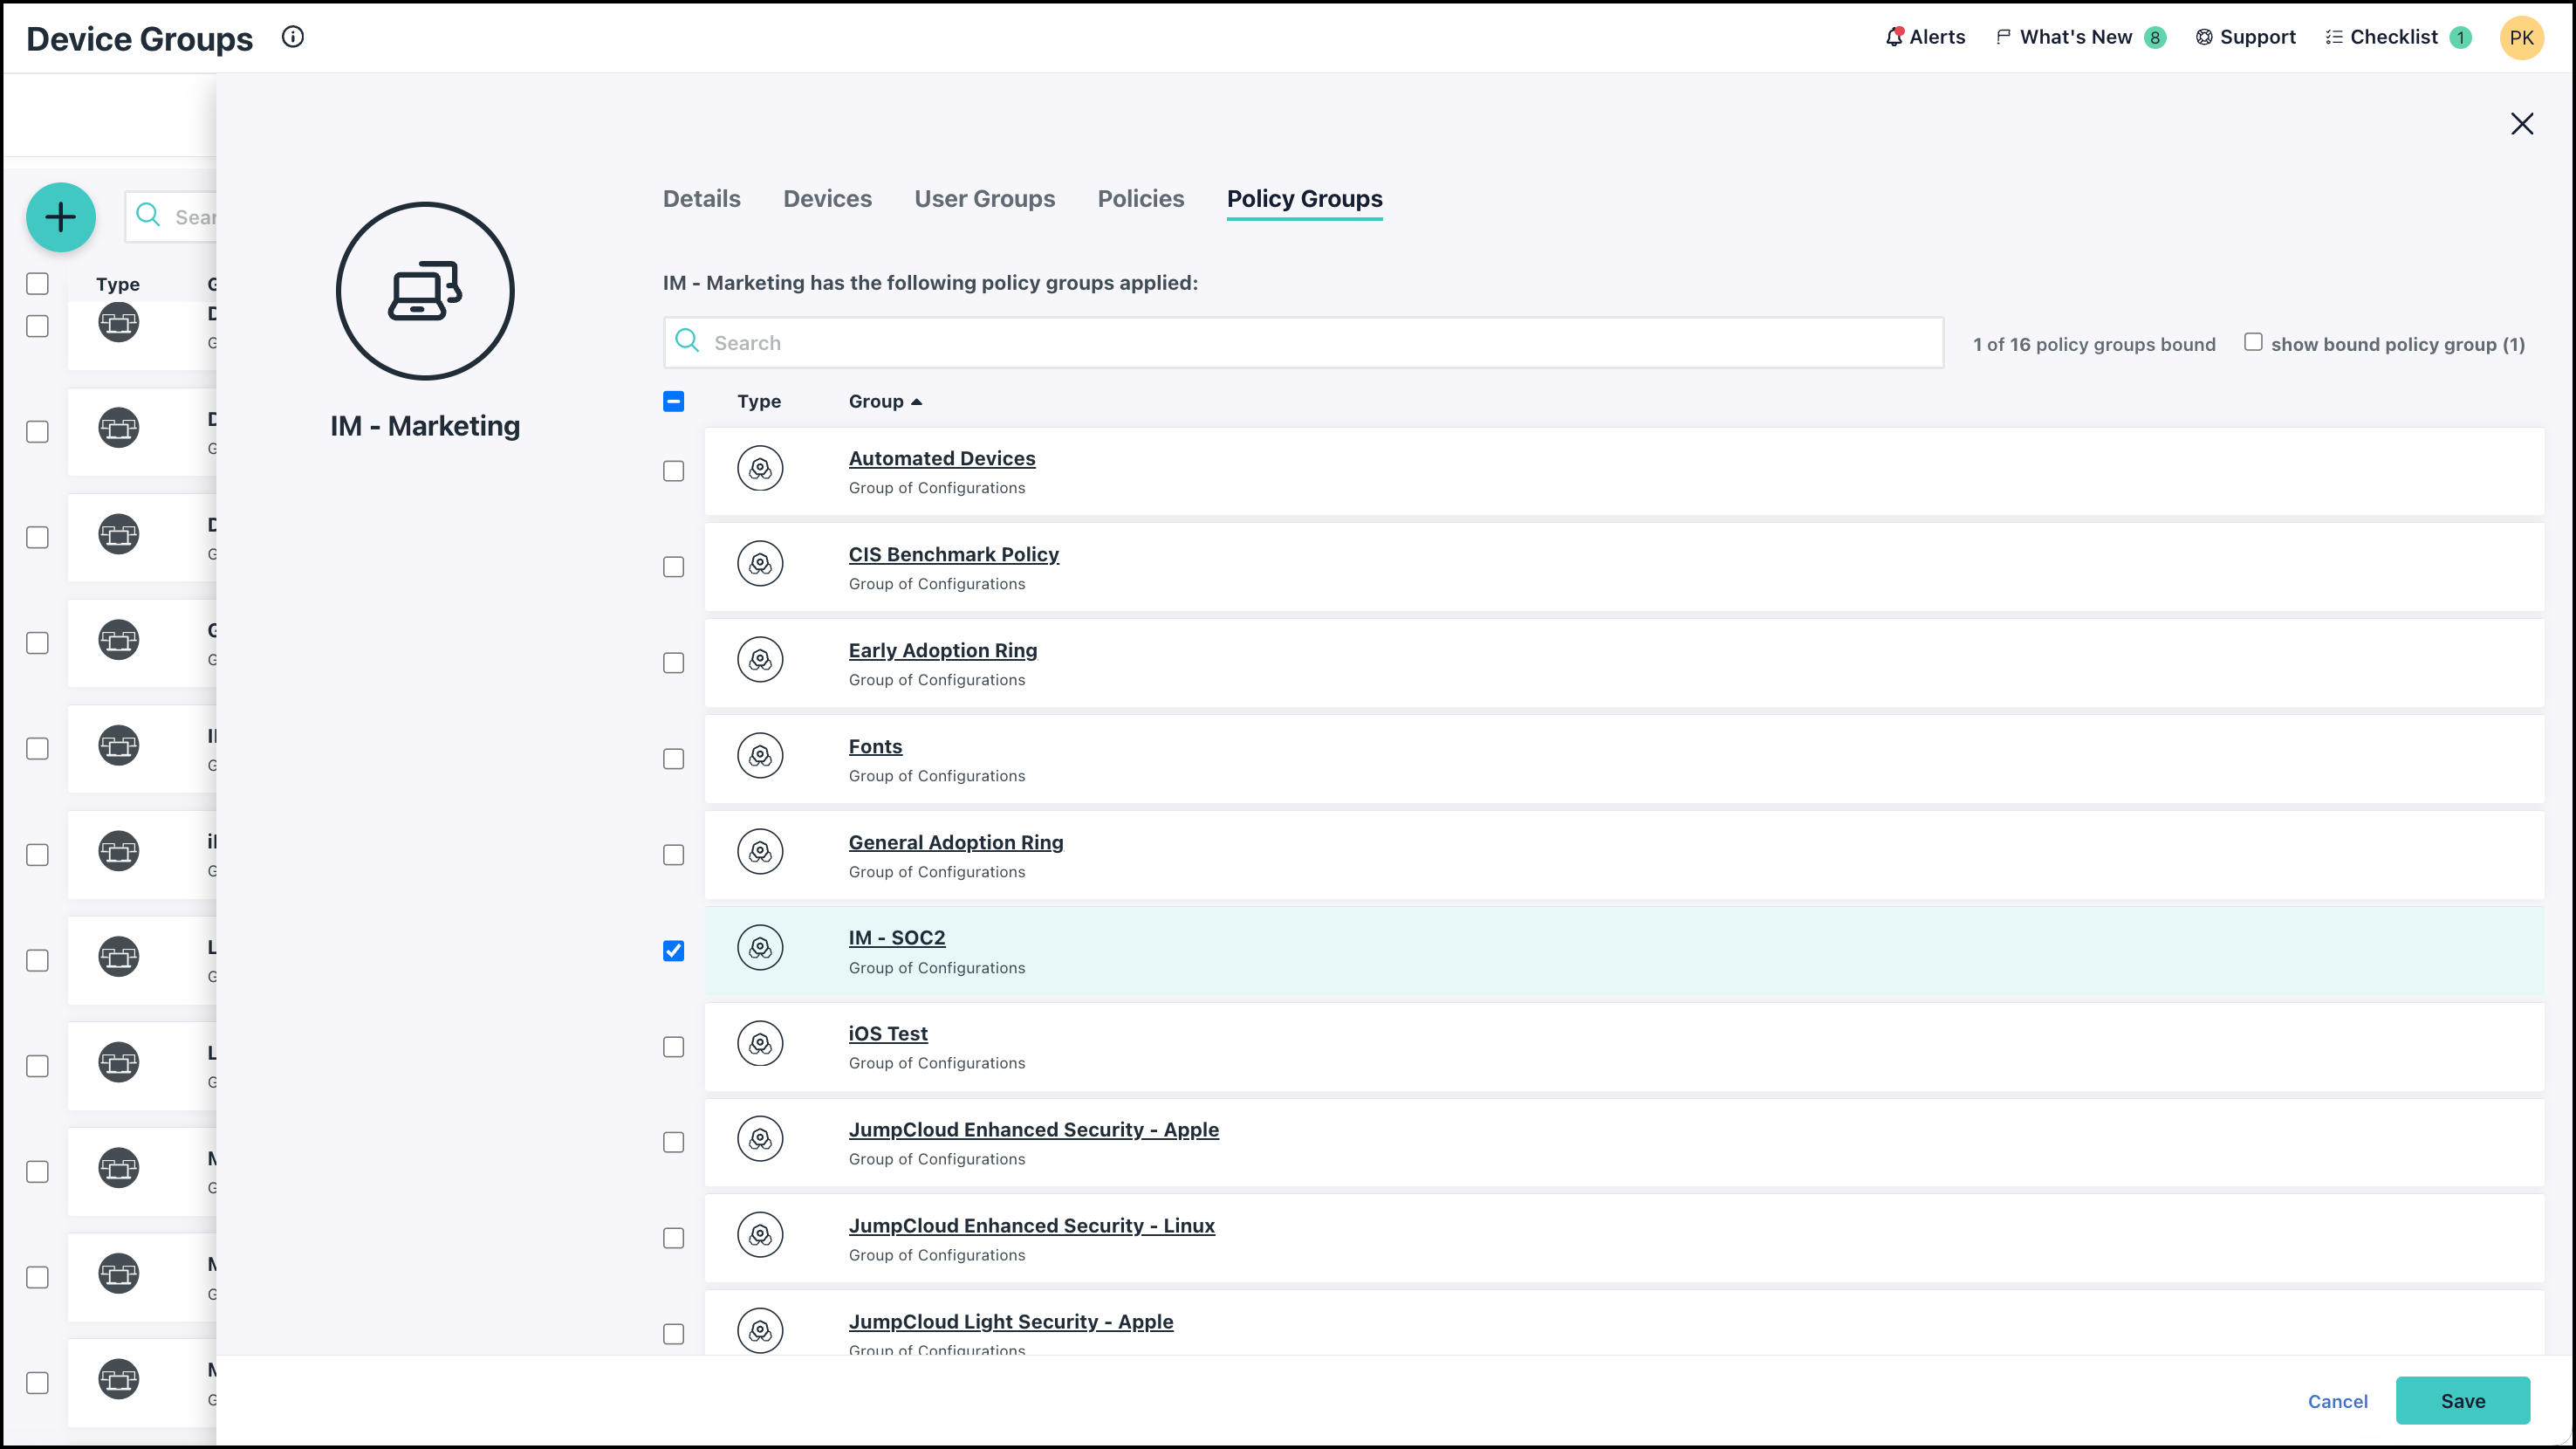Sort by the Group column arrow
The height and width of the screenshot is (1449, 2576).
click(916, 401)
